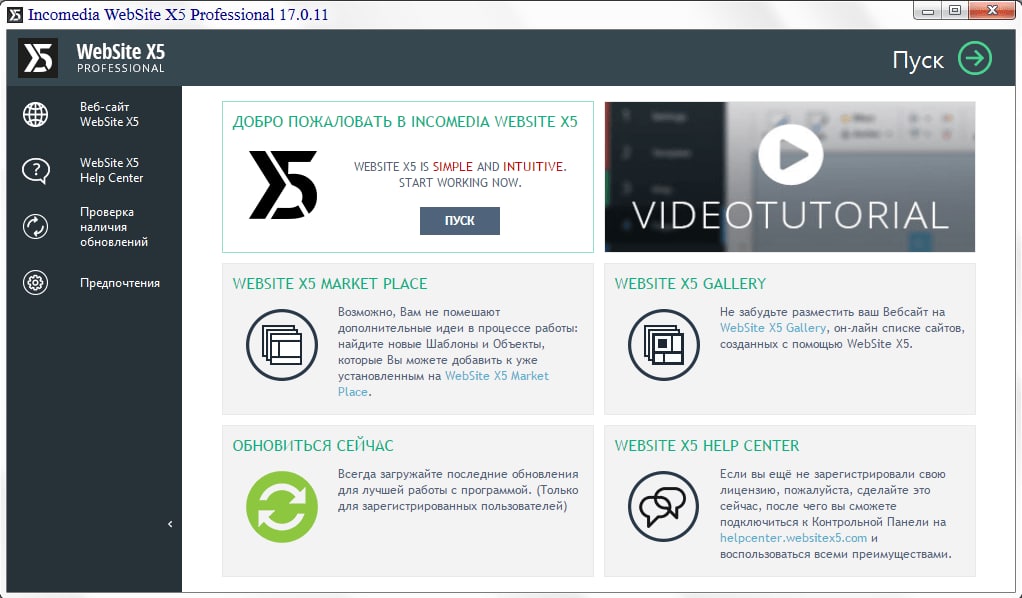Click the question bubble Help Center sidebar icon
The width and height of the screenshot is (1022, 598).
pos(35,171)
